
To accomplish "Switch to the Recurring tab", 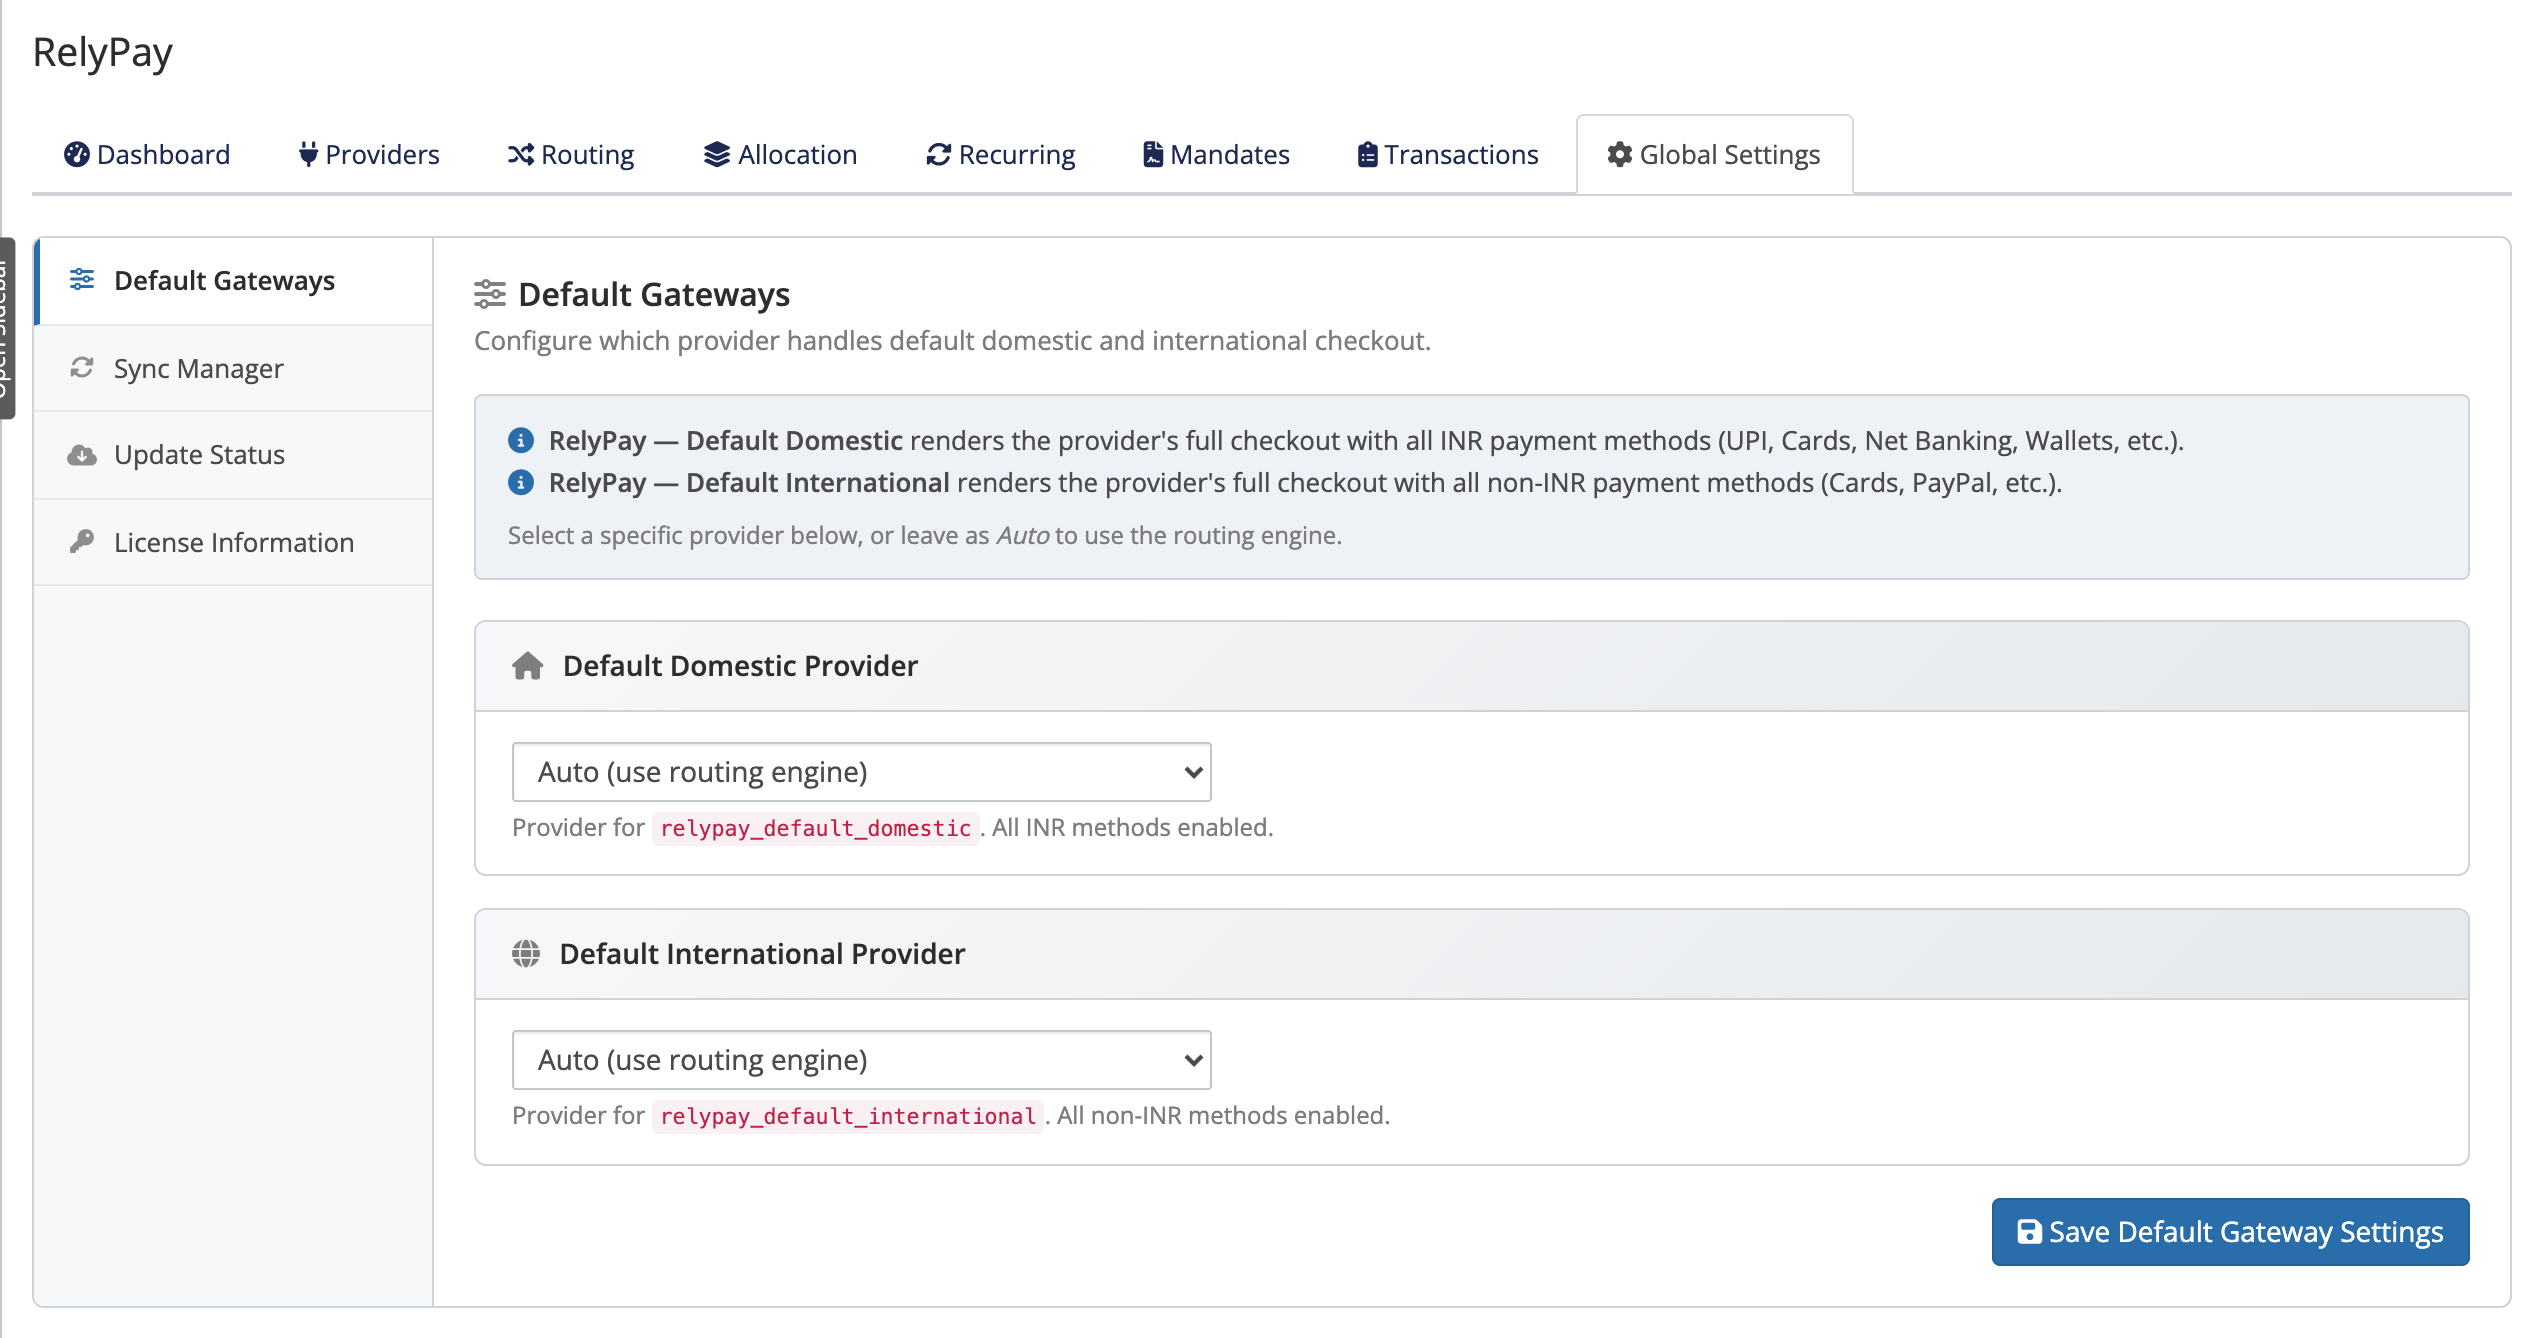I will 1001,154.
